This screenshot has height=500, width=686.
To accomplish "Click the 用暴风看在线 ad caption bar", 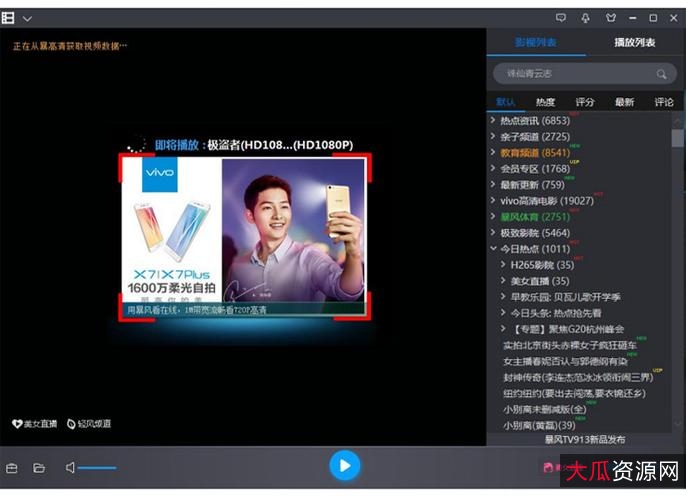I will (x=244, y=310).
